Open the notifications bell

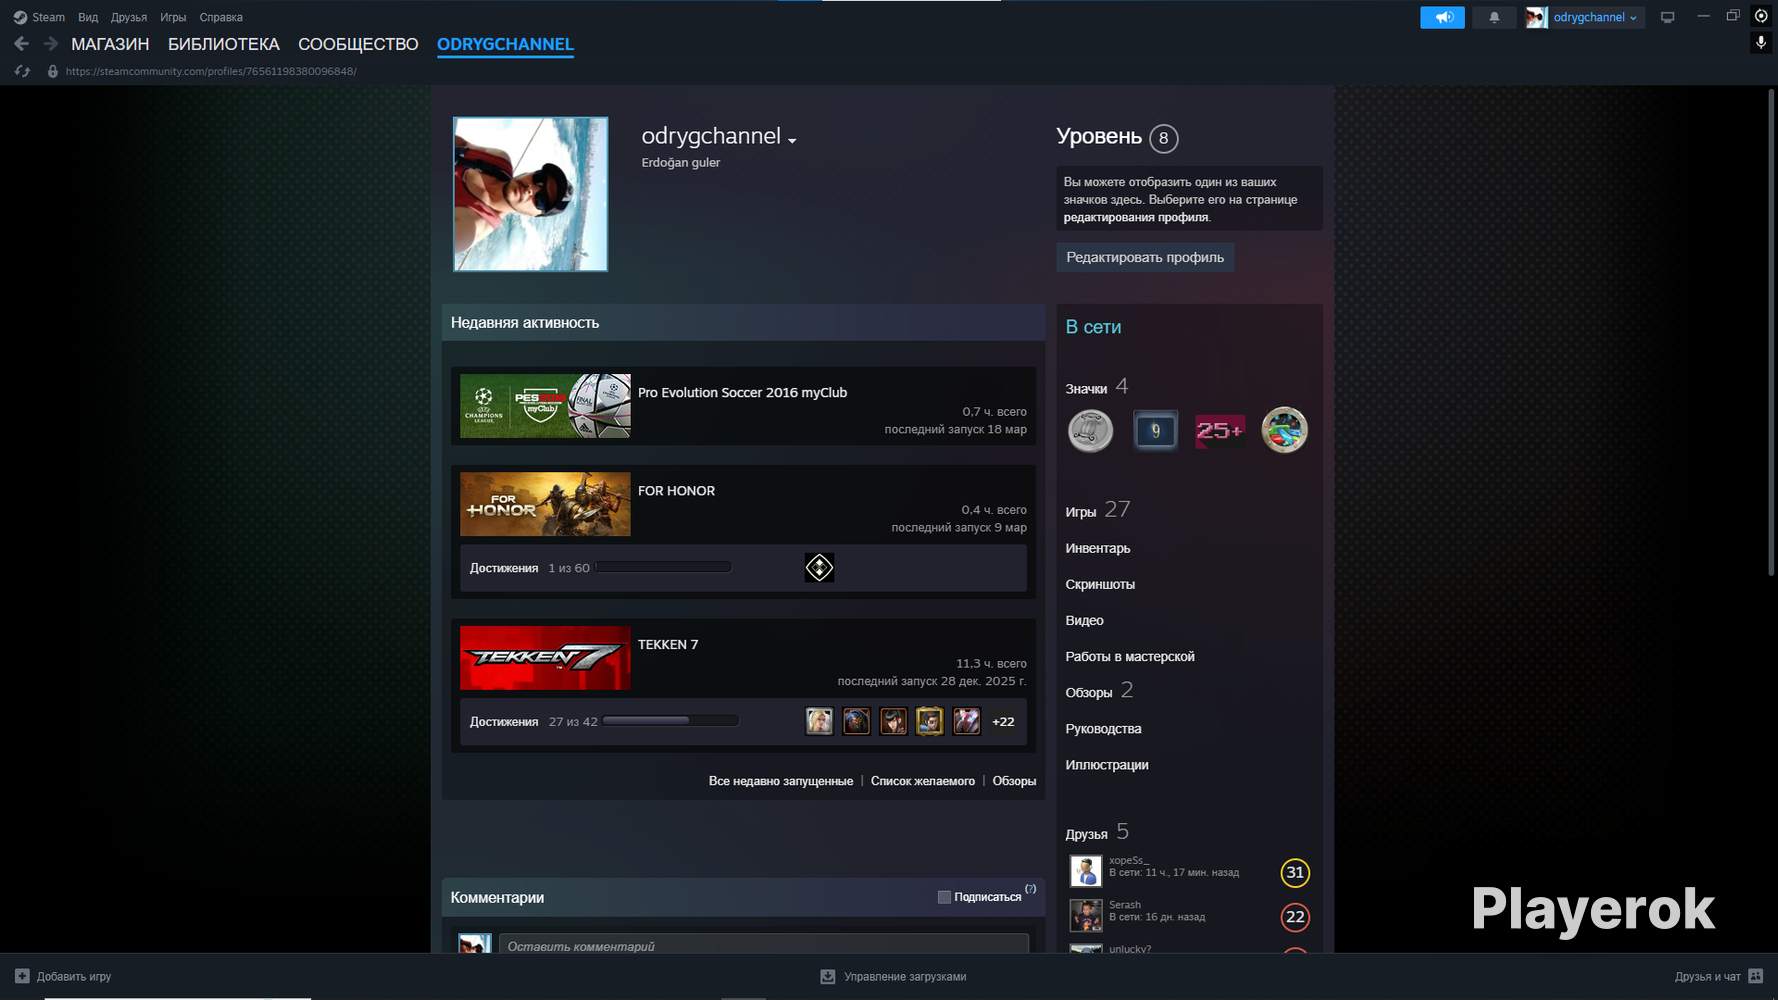point(1494,17)
